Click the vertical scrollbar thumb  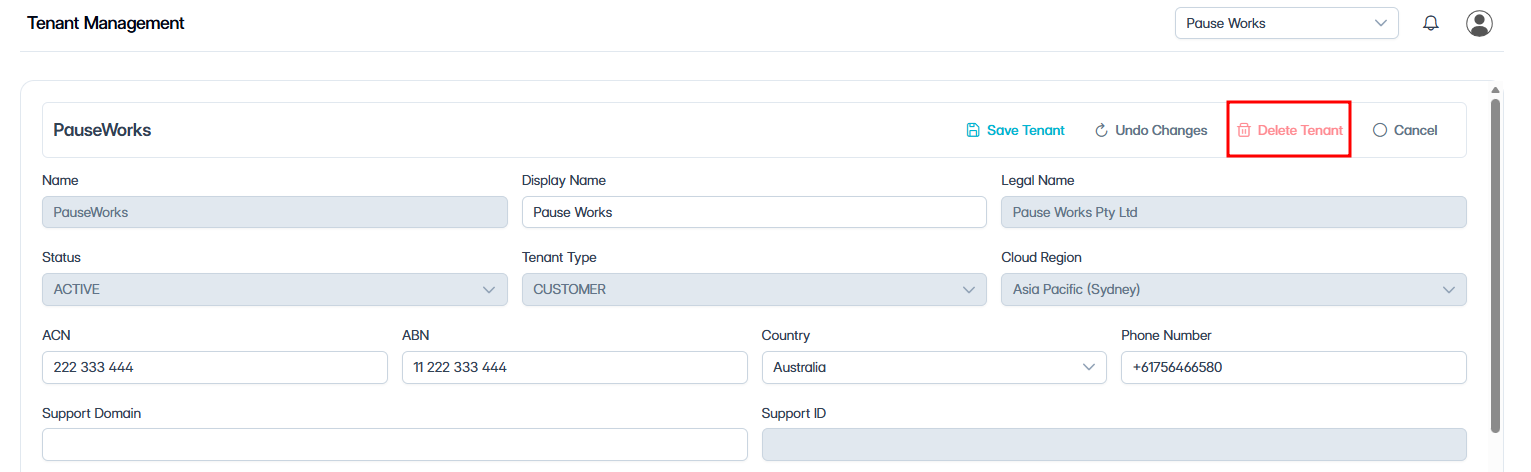1495,265
